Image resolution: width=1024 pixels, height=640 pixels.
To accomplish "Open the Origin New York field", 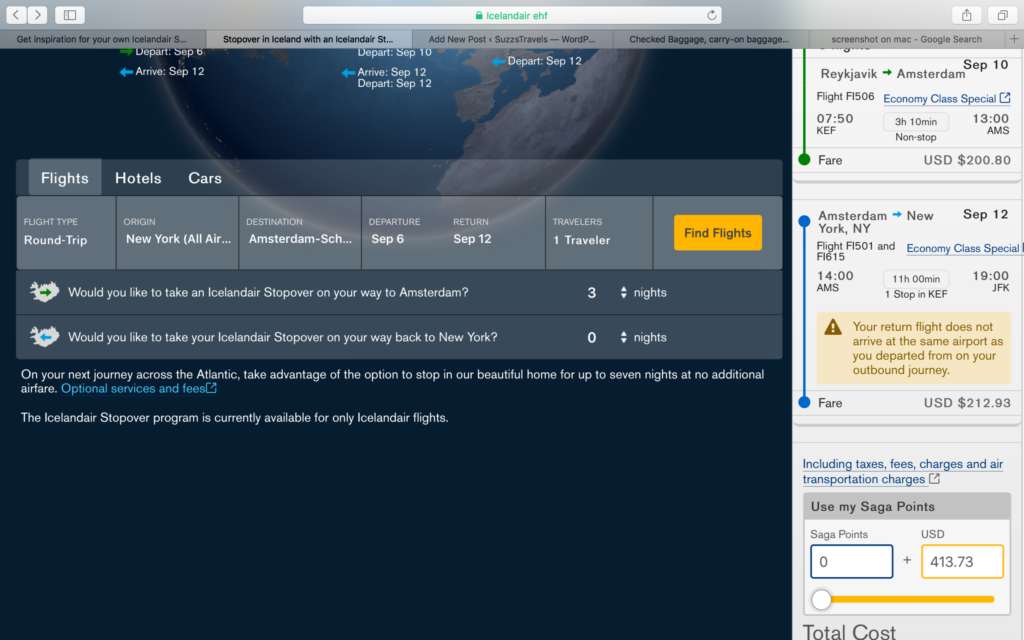I will tap(177, 232).
